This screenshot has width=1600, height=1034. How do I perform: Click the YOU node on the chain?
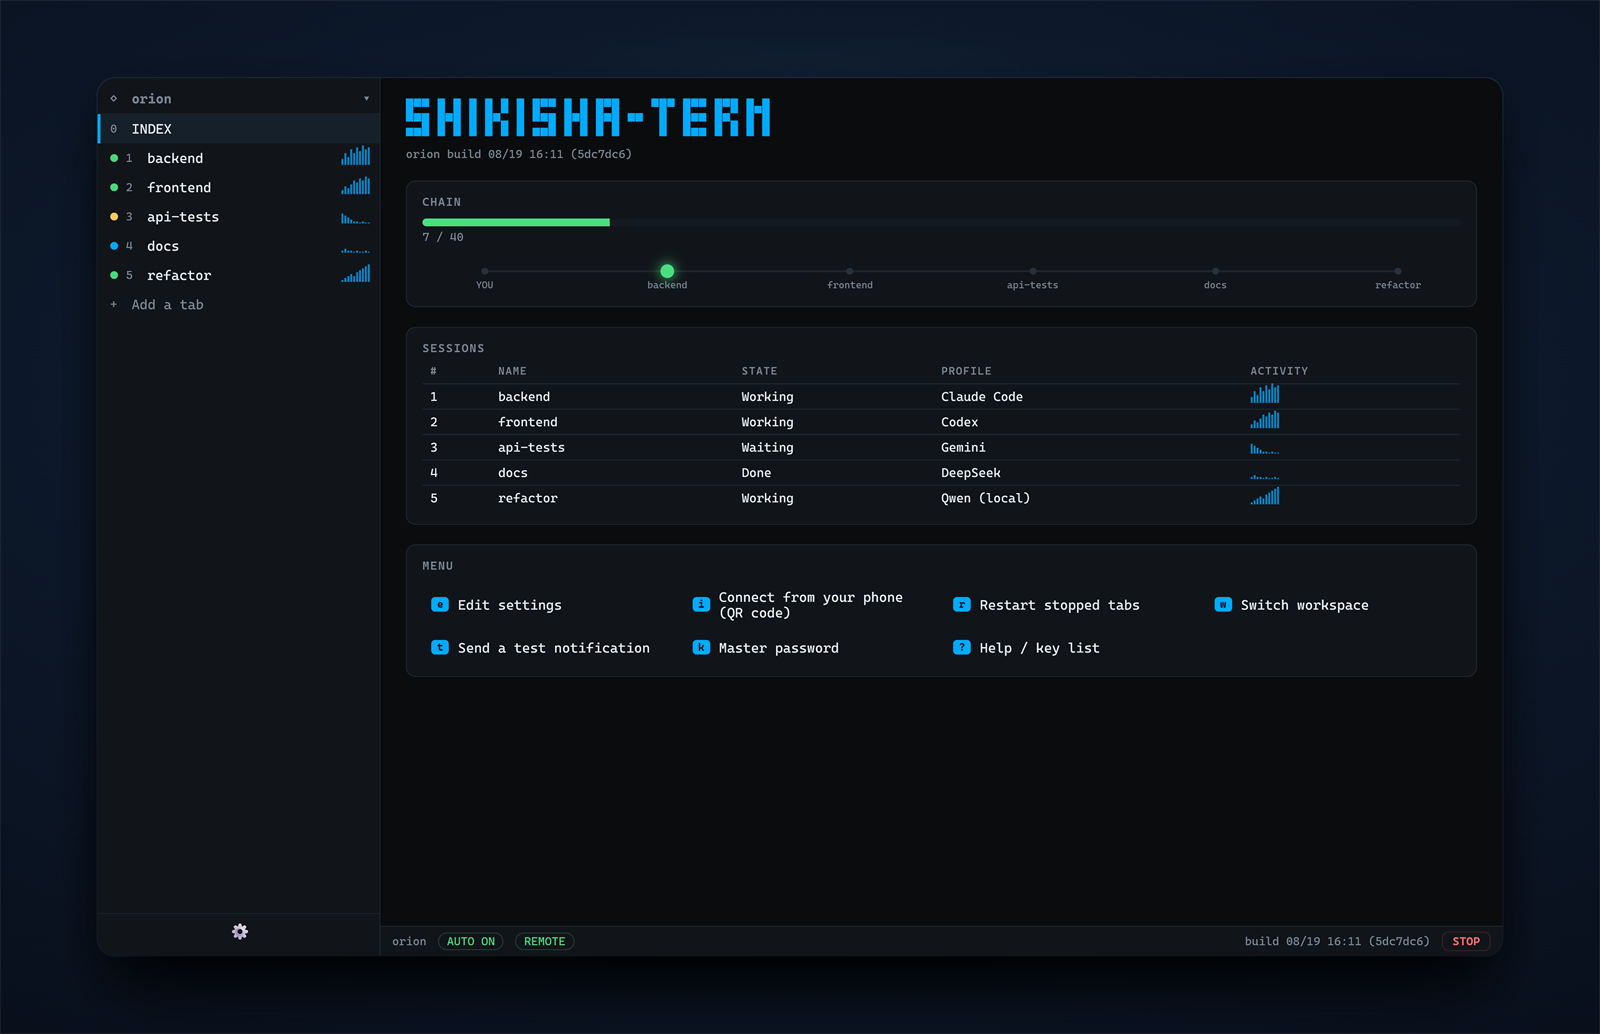point(485,271)
